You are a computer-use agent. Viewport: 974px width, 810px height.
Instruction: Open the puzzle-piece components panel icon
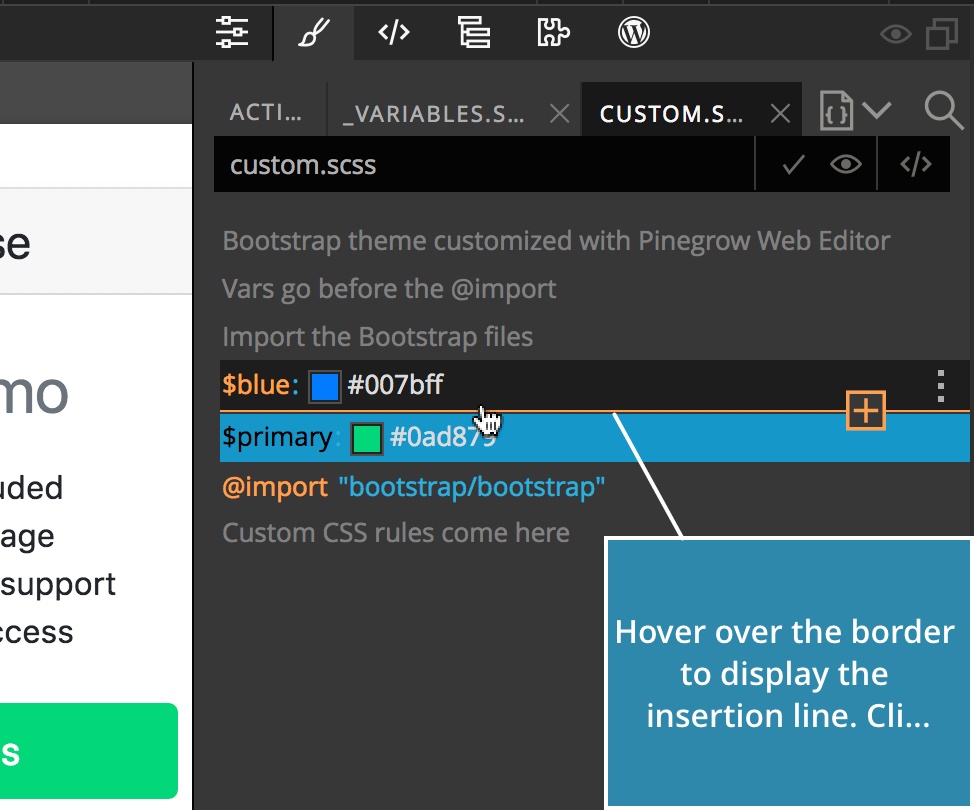click(x=553, y=32)
